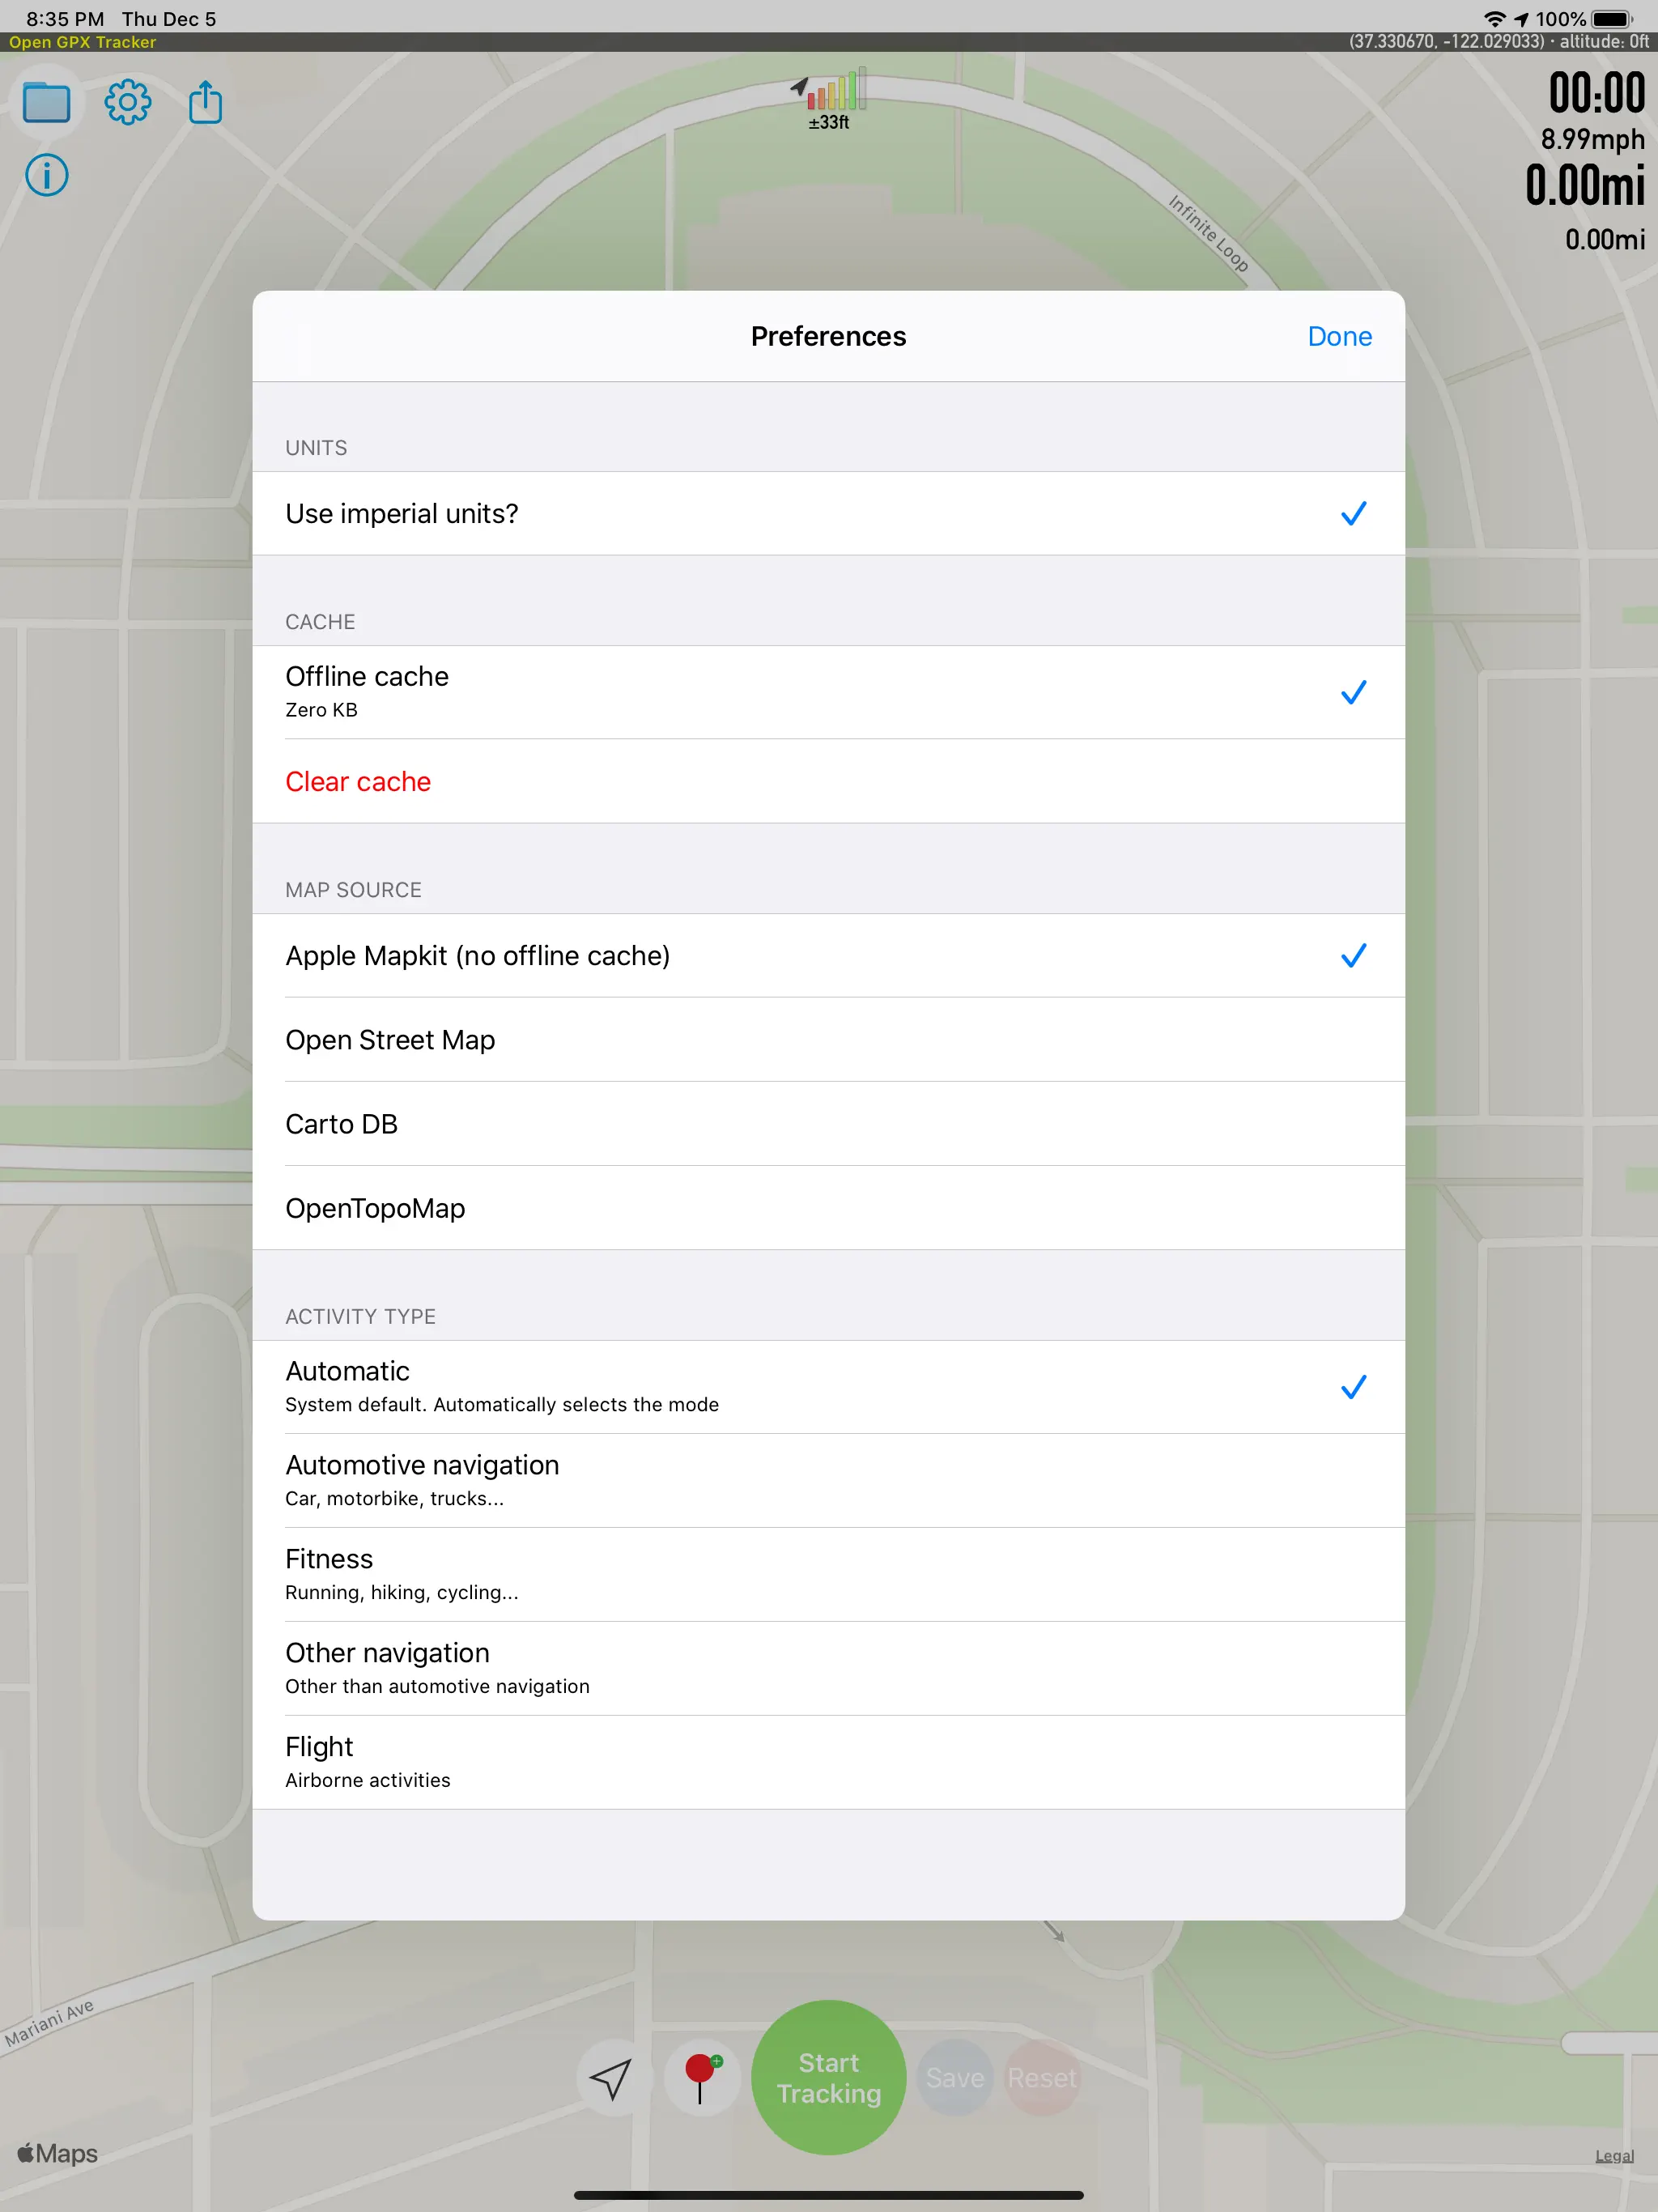Tap the follow-user location arrow button
Image resolution: width=1658 pixels, height=2212 pixels.
tap(611, 2078)
